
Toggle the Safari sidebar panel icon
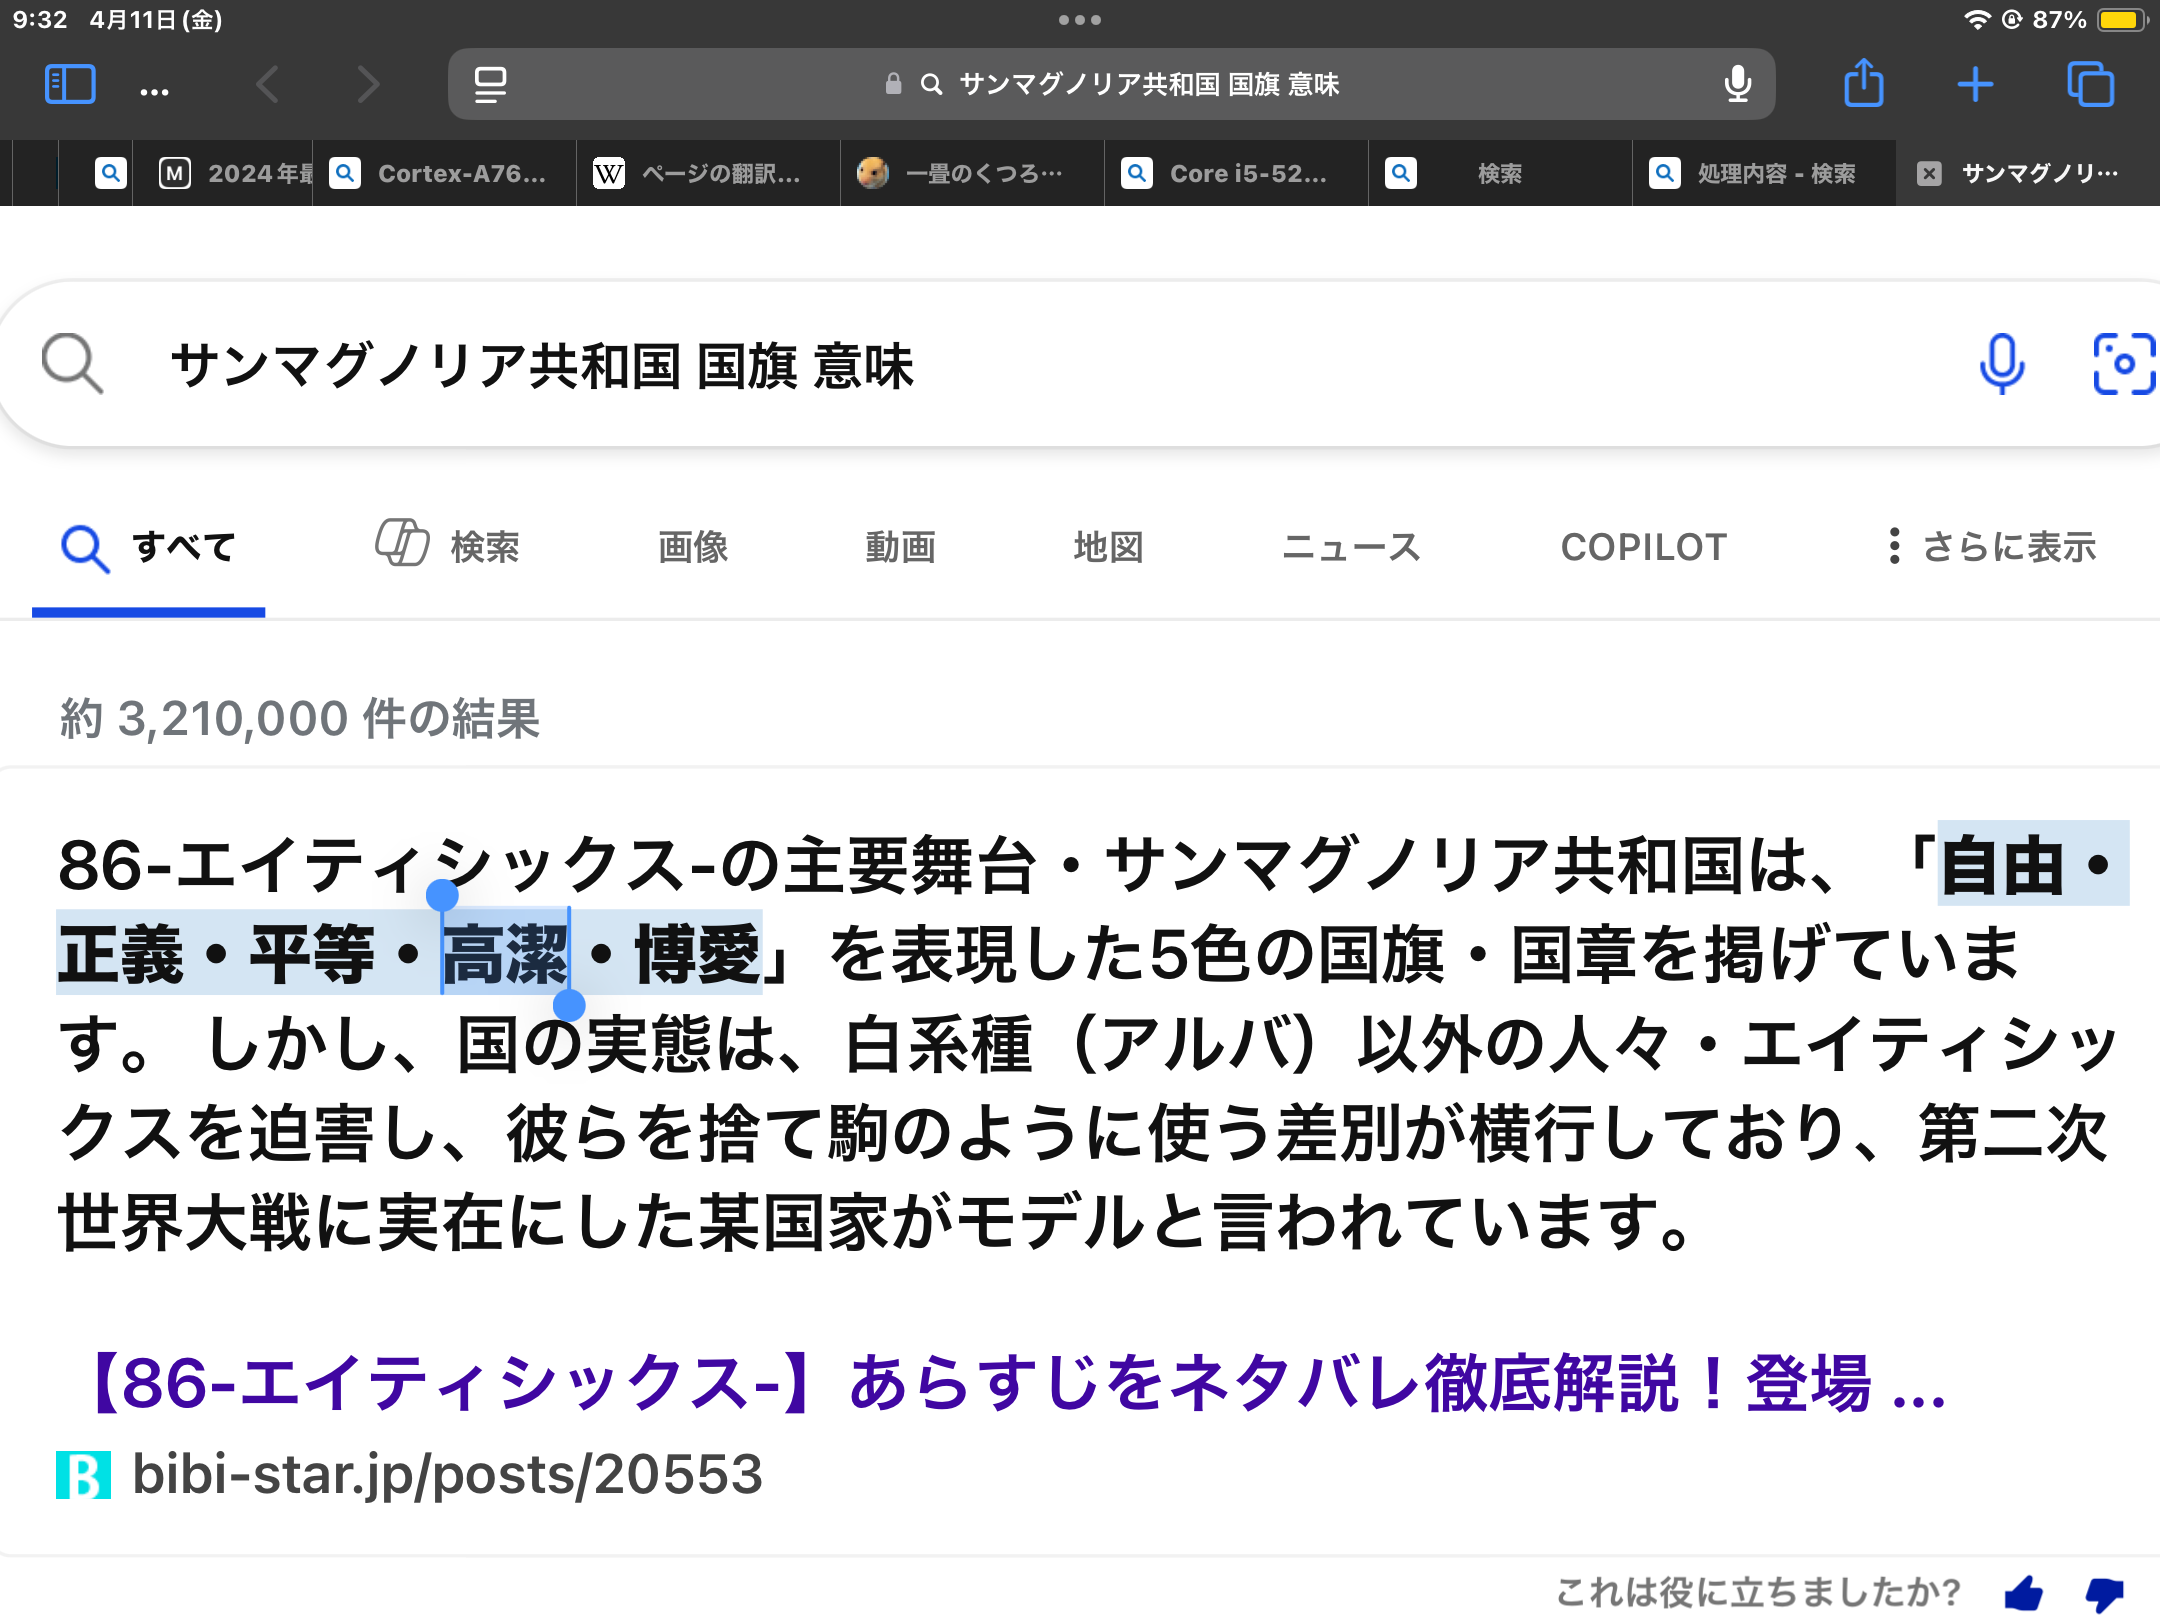click(x=70, y=85)
